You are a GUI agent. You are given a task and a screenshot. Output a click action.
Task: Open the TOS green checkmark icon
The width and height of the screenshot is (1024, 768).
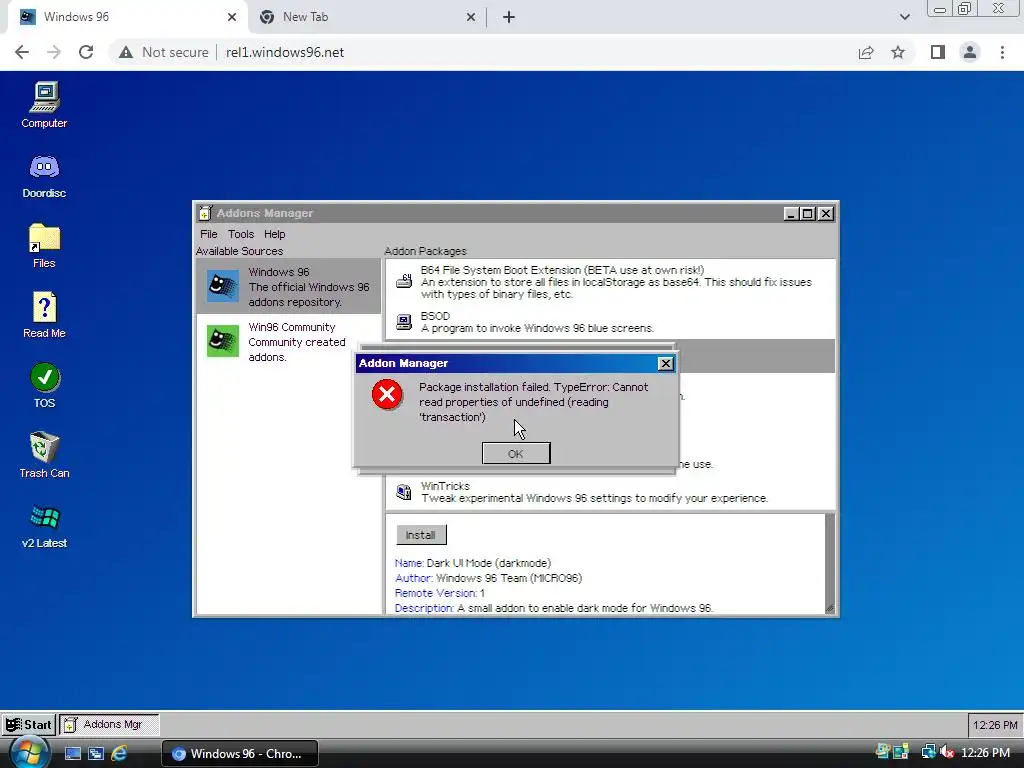[x=44, y=385]
